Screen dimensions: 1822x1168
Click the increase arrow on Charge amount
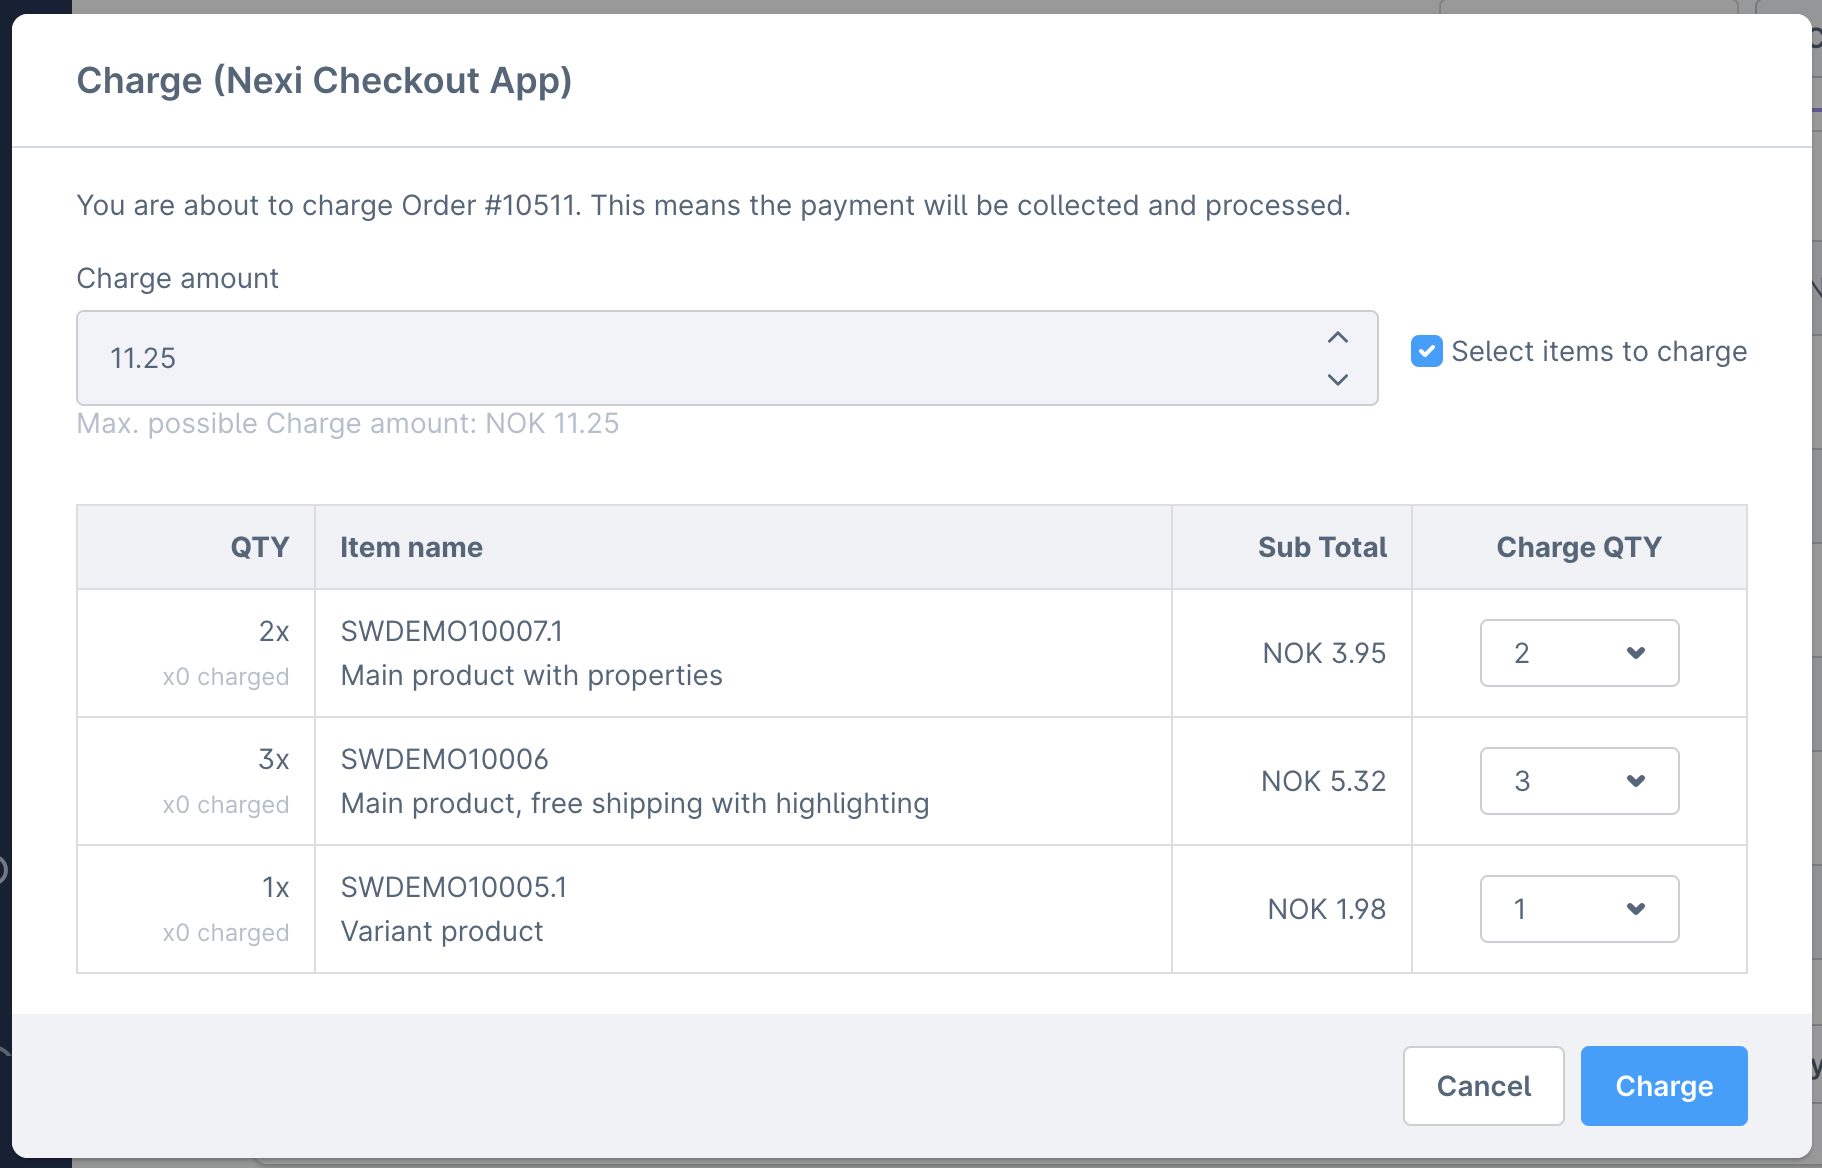(1337, 338)
